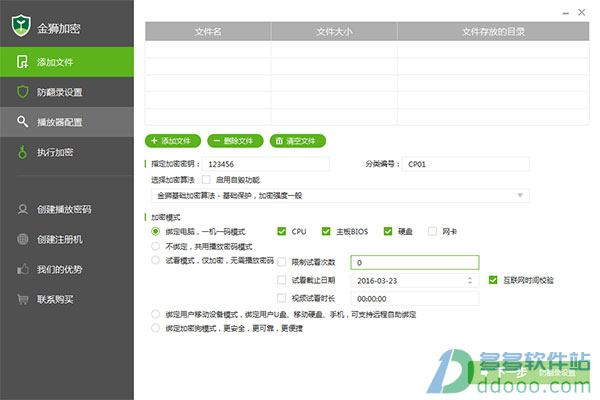Enable the 限制试看次数 checkbox
This screenshot has height=400, width=600.
pos(282,262)
